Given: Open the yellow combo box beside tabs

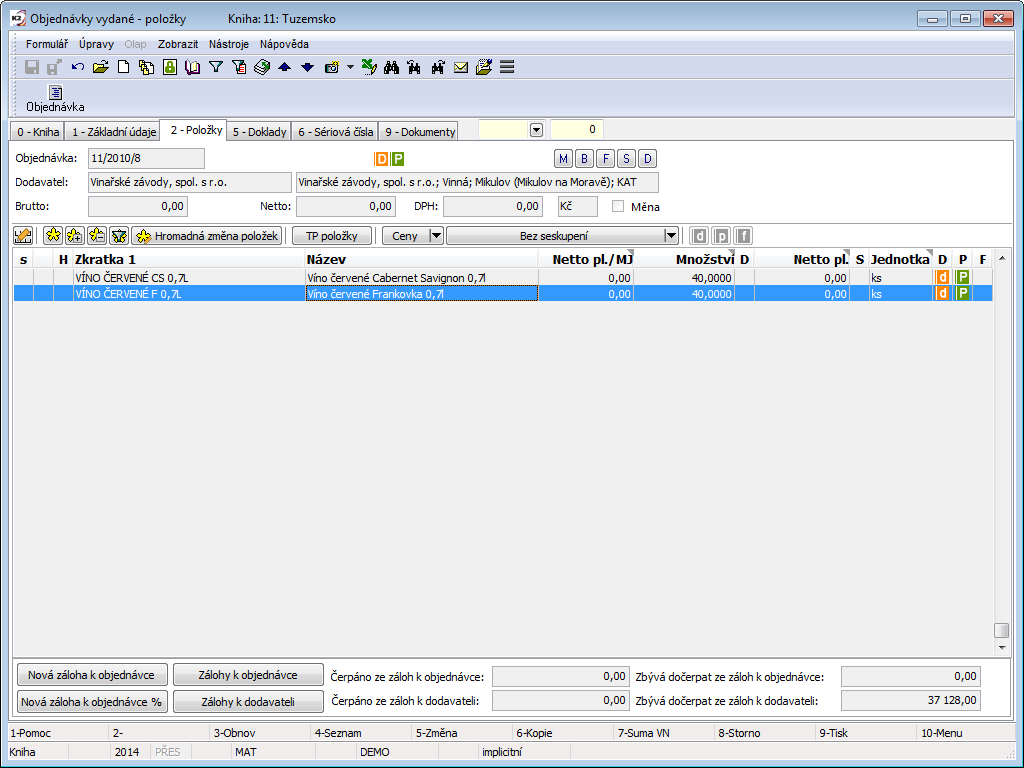Looking at the screenshot, I should (536, 130).
